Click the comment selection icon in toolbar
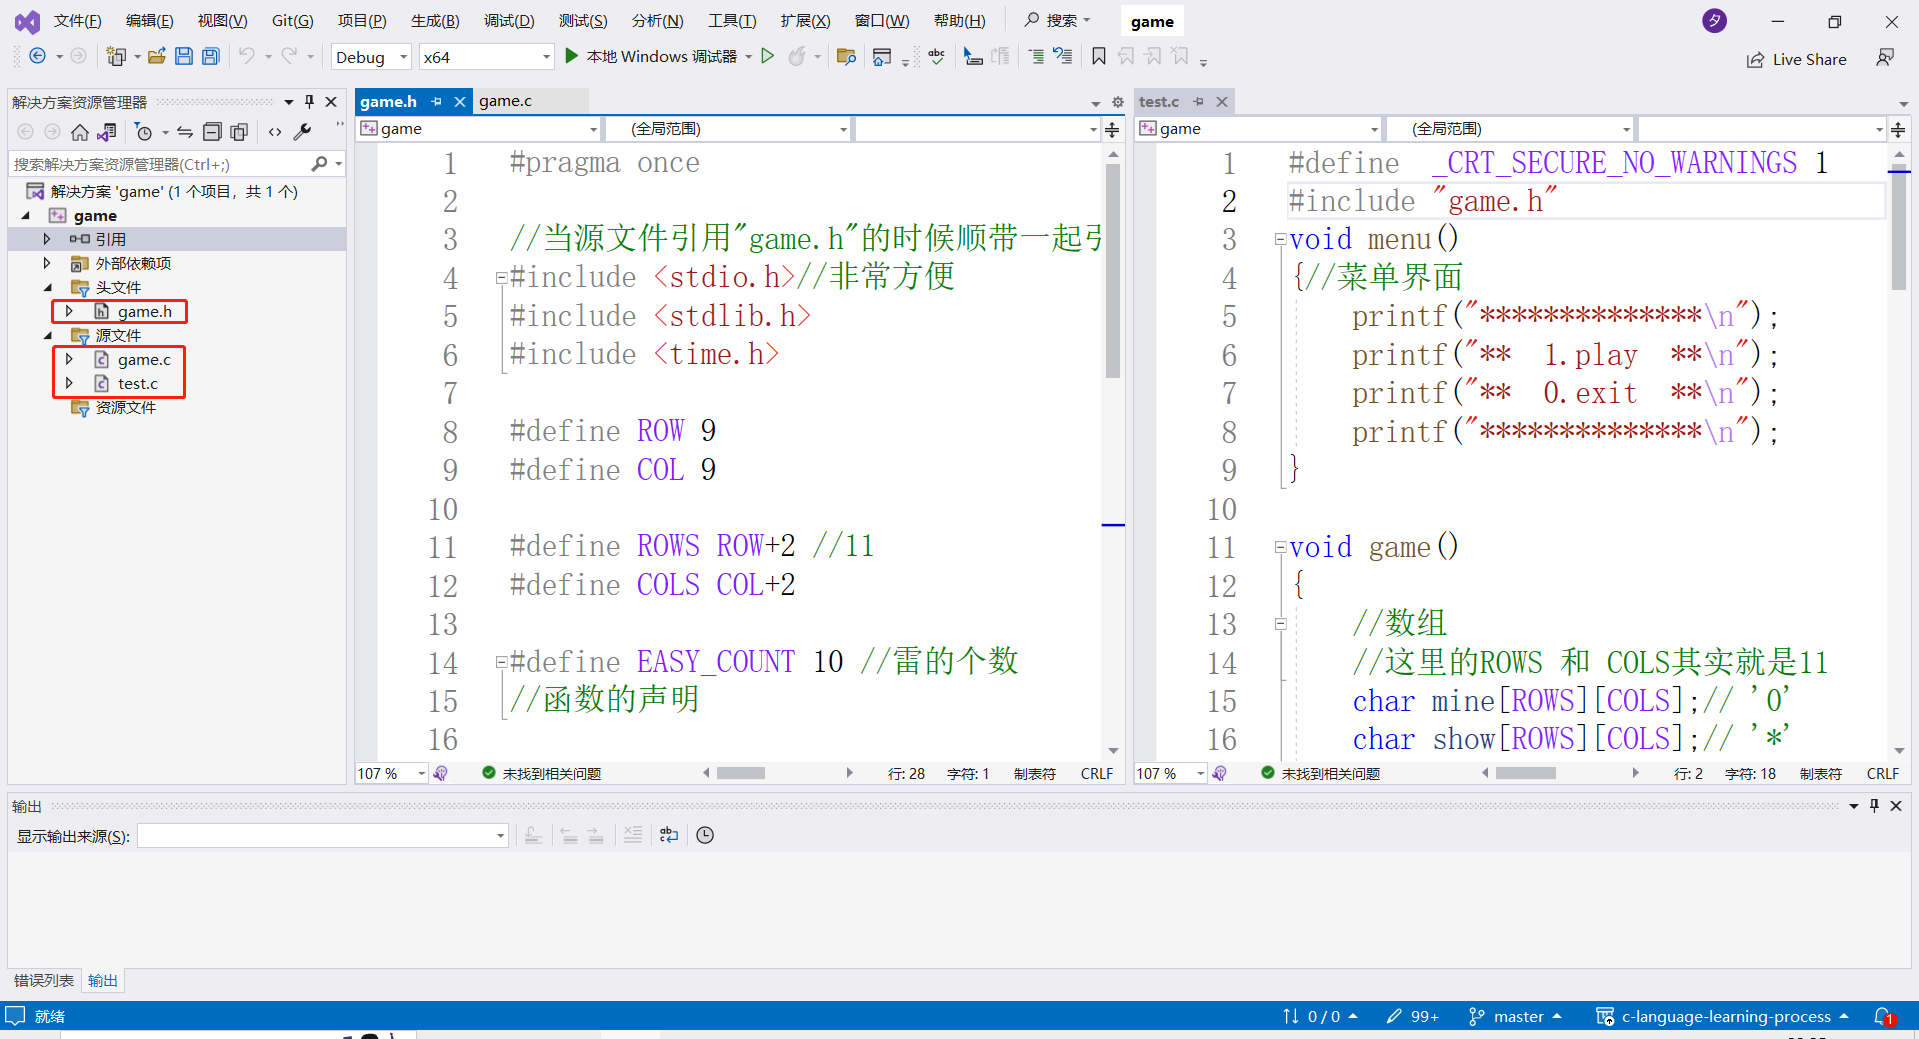This screenshot has width=1919, height=1039. coord(1036,56)
